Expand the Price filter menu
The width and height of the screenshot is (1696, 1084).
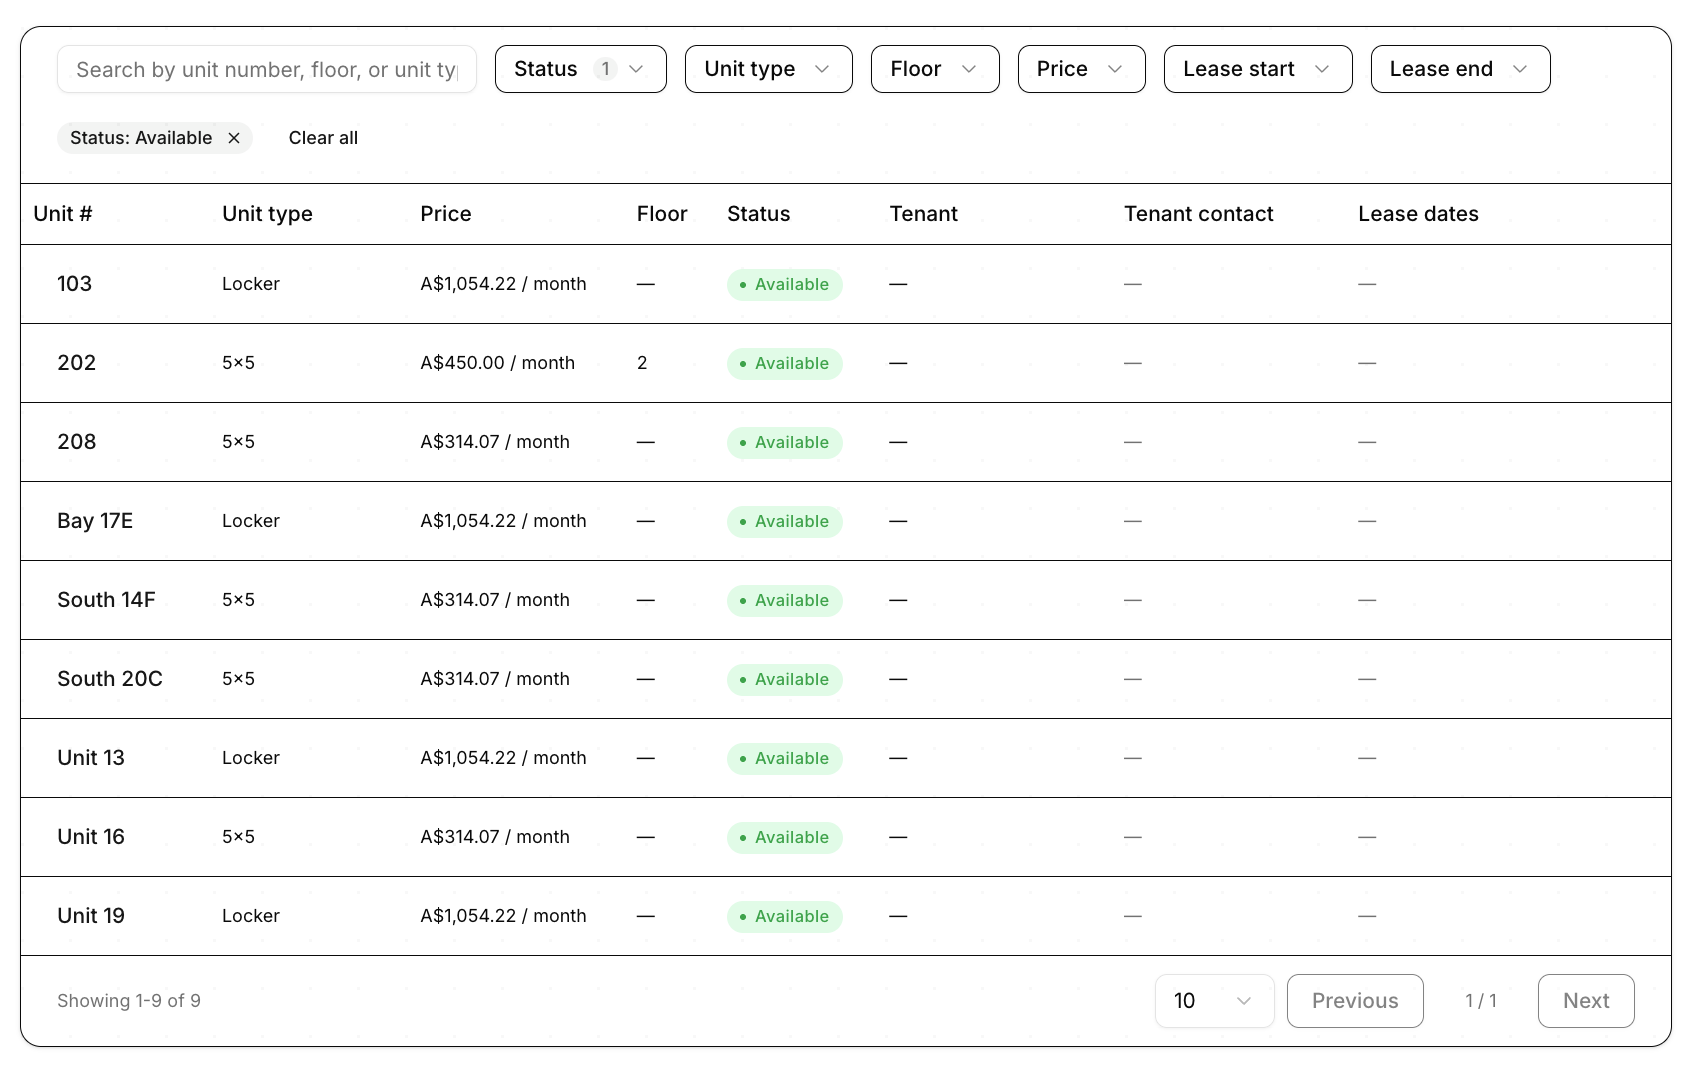click(1080, 69)
